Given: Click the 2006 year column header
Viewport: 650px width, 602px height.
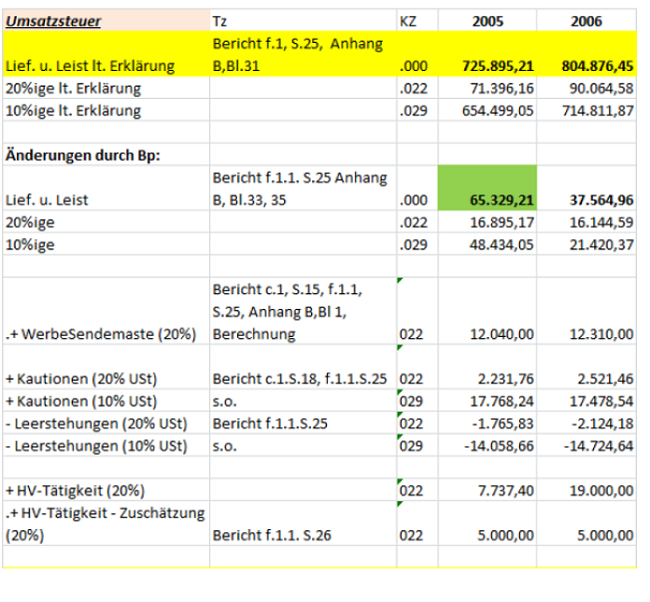Looking at the screenshot, I should coord(585,20).
